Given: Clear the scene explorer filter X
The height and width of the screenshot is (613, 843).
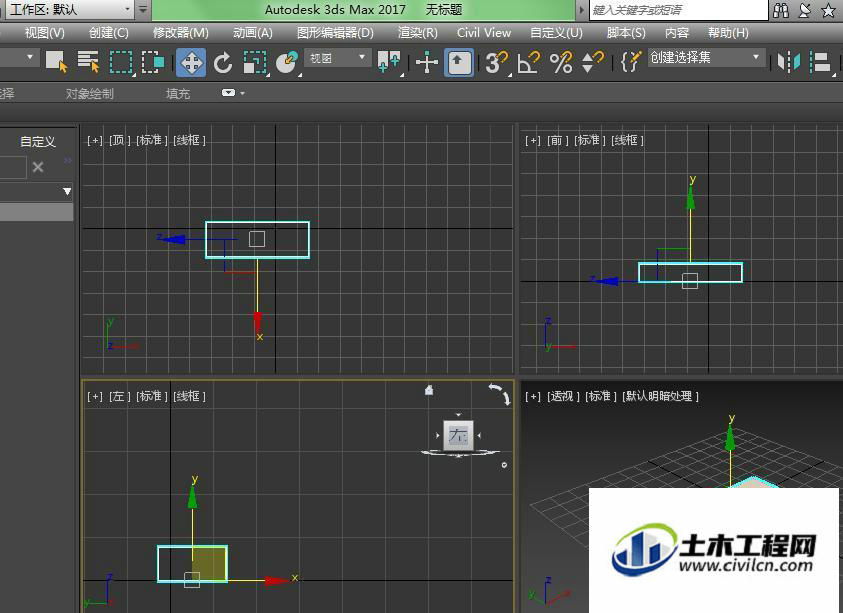Looking at the screenshot, I should tap(38, 167).
